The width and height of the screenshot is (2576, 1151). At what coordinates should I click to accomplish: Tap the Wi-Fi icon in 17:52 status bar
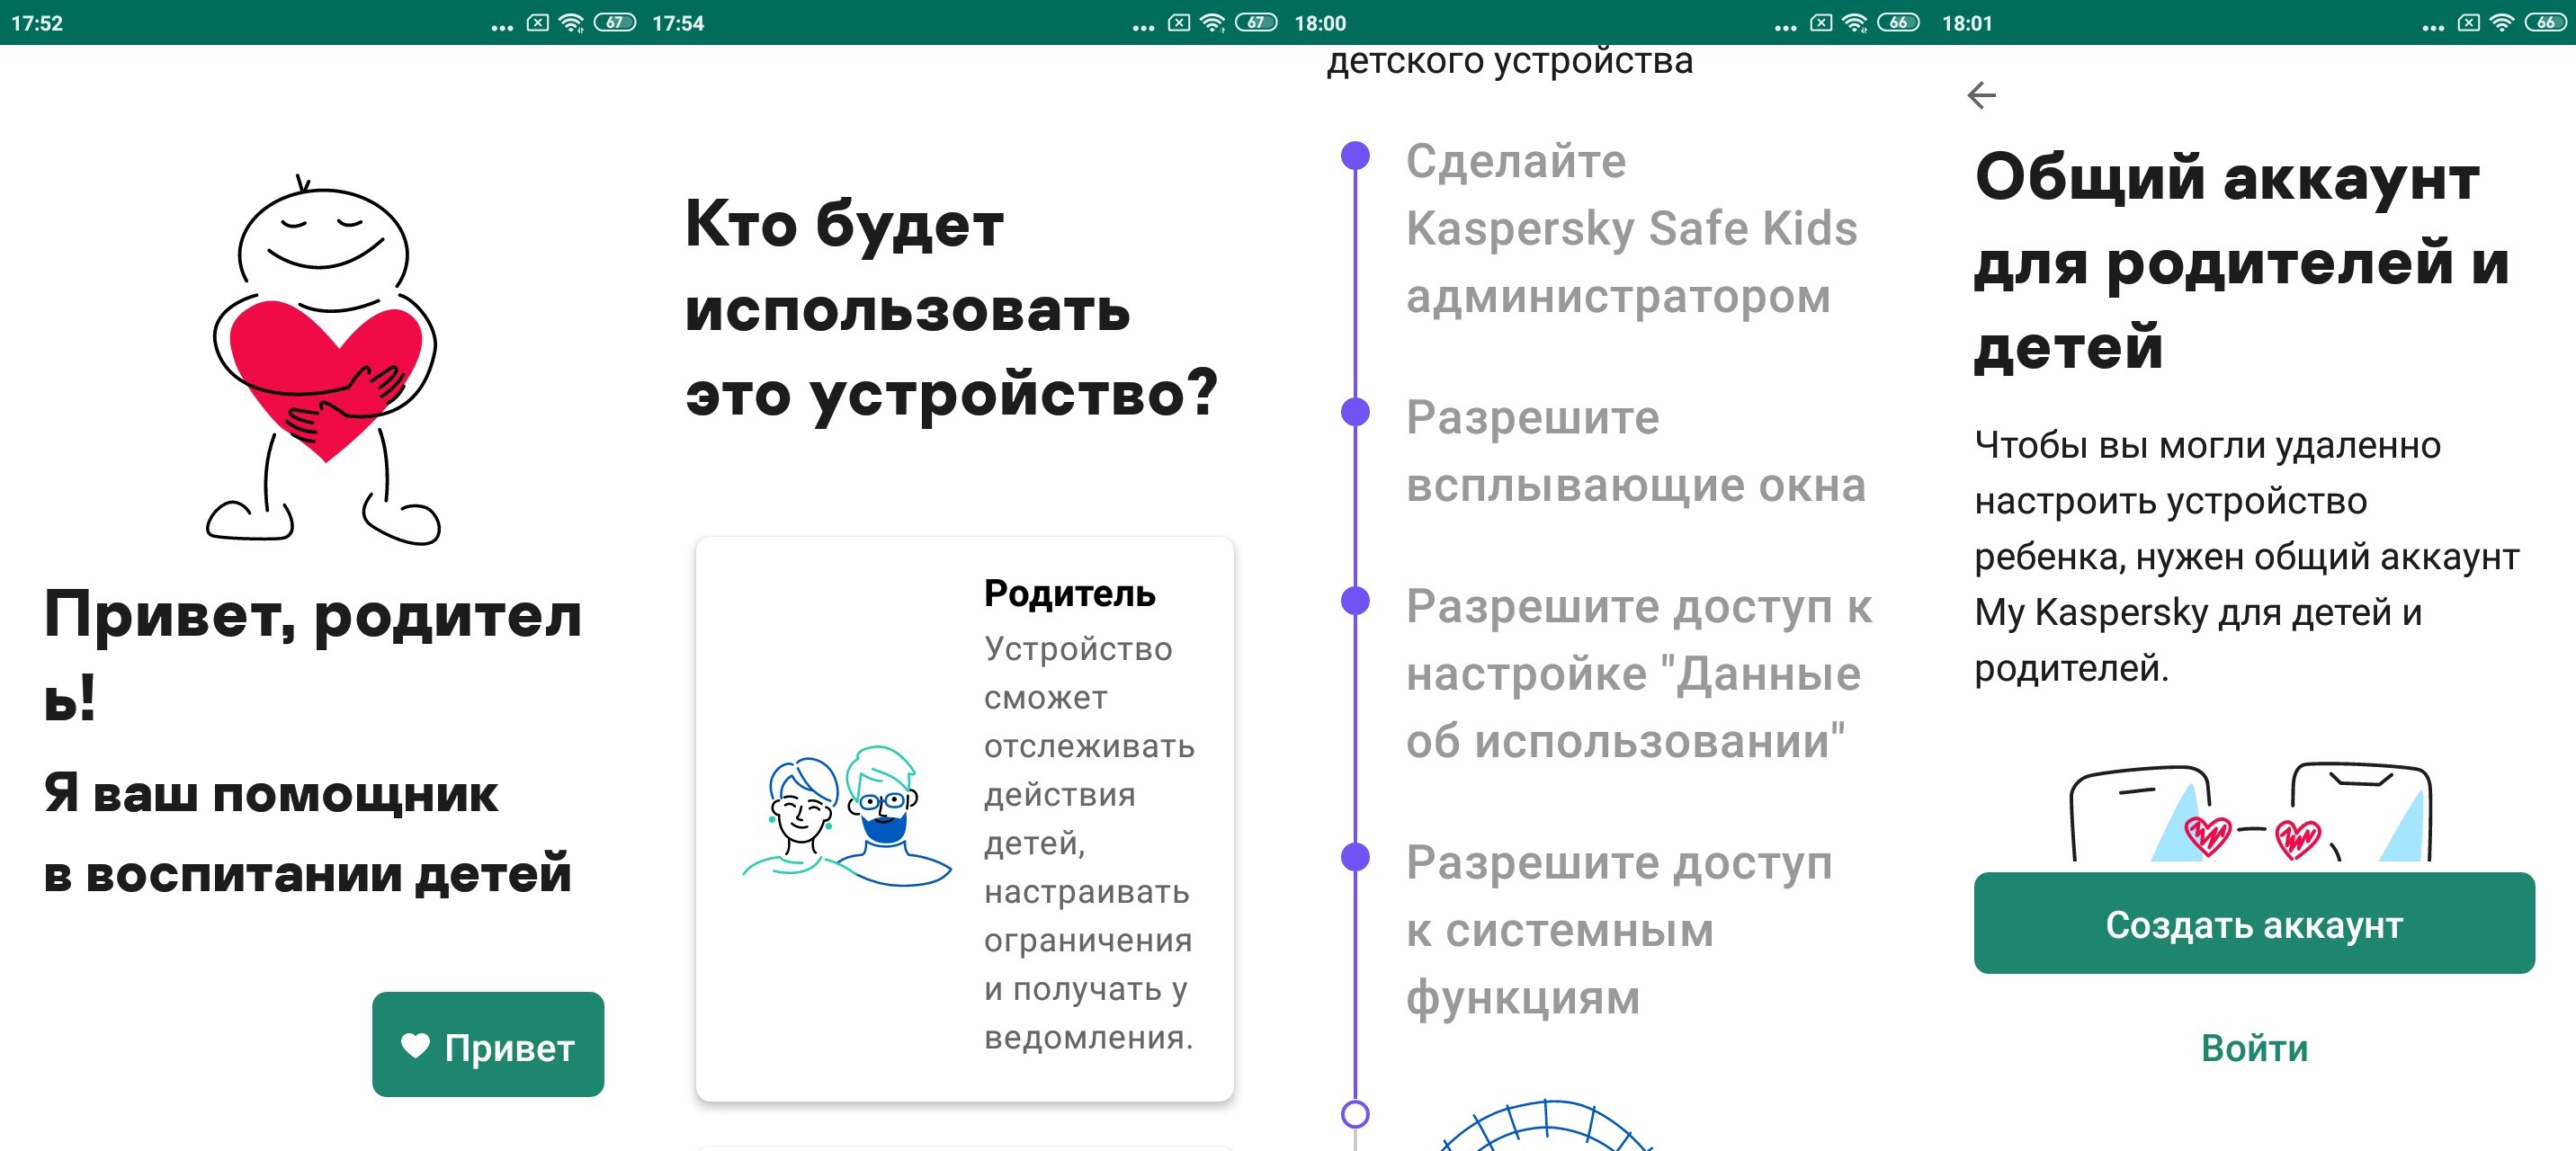[571, 22]
